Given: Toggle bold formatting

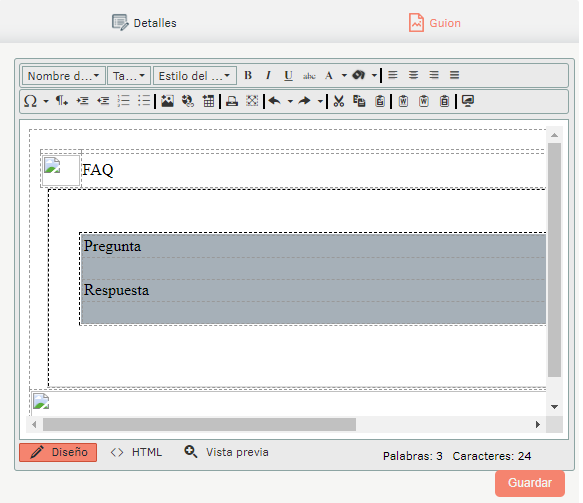Looking at the screenshot, I should click(x=248, y=75).
